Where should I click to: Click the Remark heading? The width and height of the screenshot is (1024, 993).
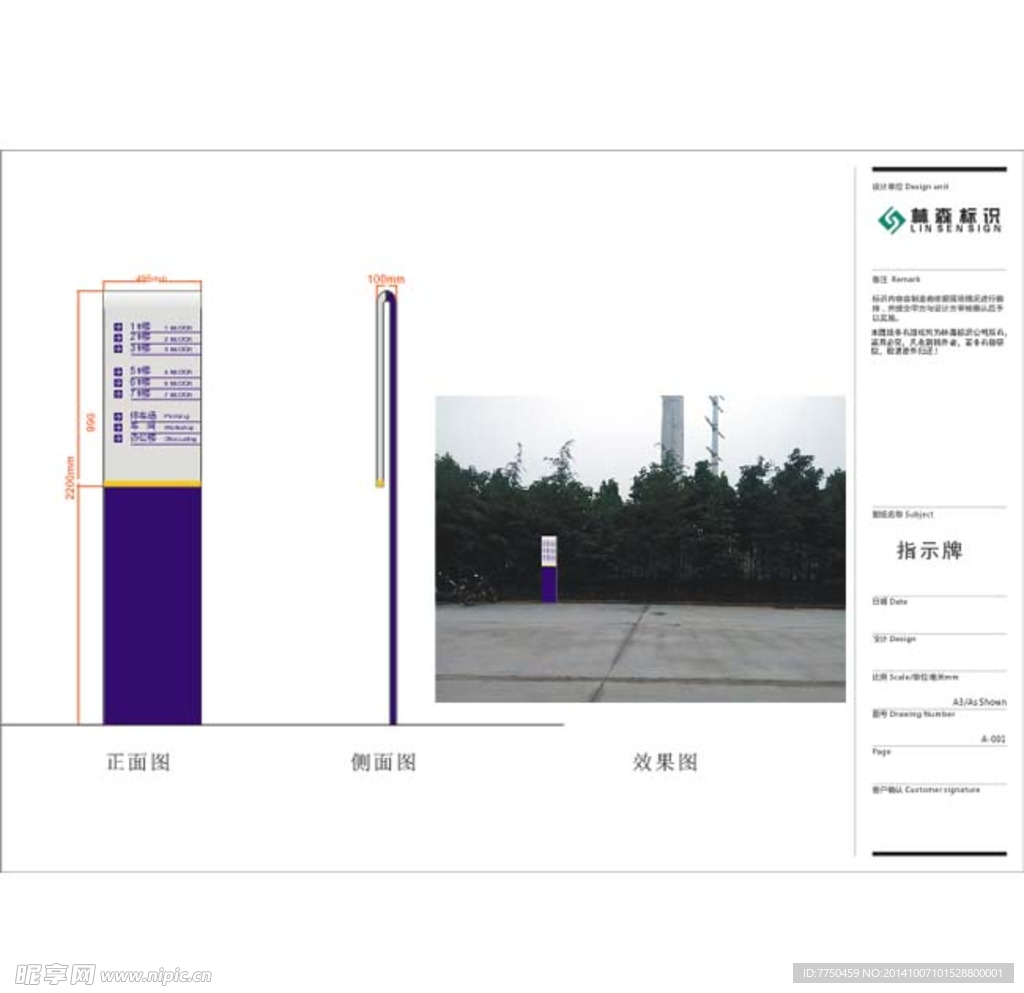click(x=896, y=279)
